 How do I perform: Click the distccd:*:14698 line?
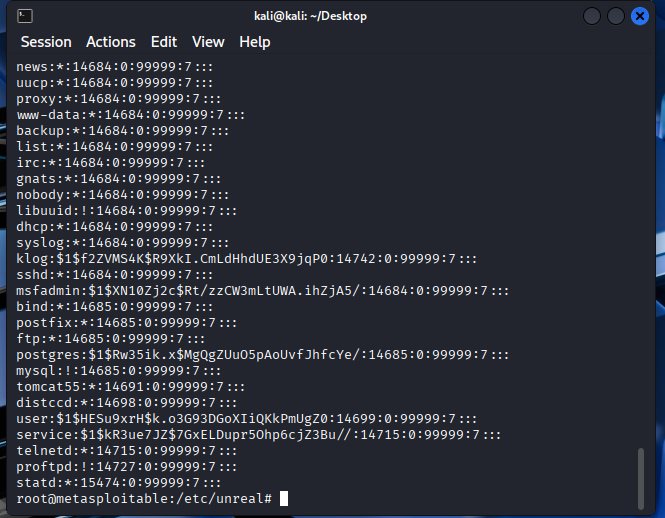(x=127, y=403)
